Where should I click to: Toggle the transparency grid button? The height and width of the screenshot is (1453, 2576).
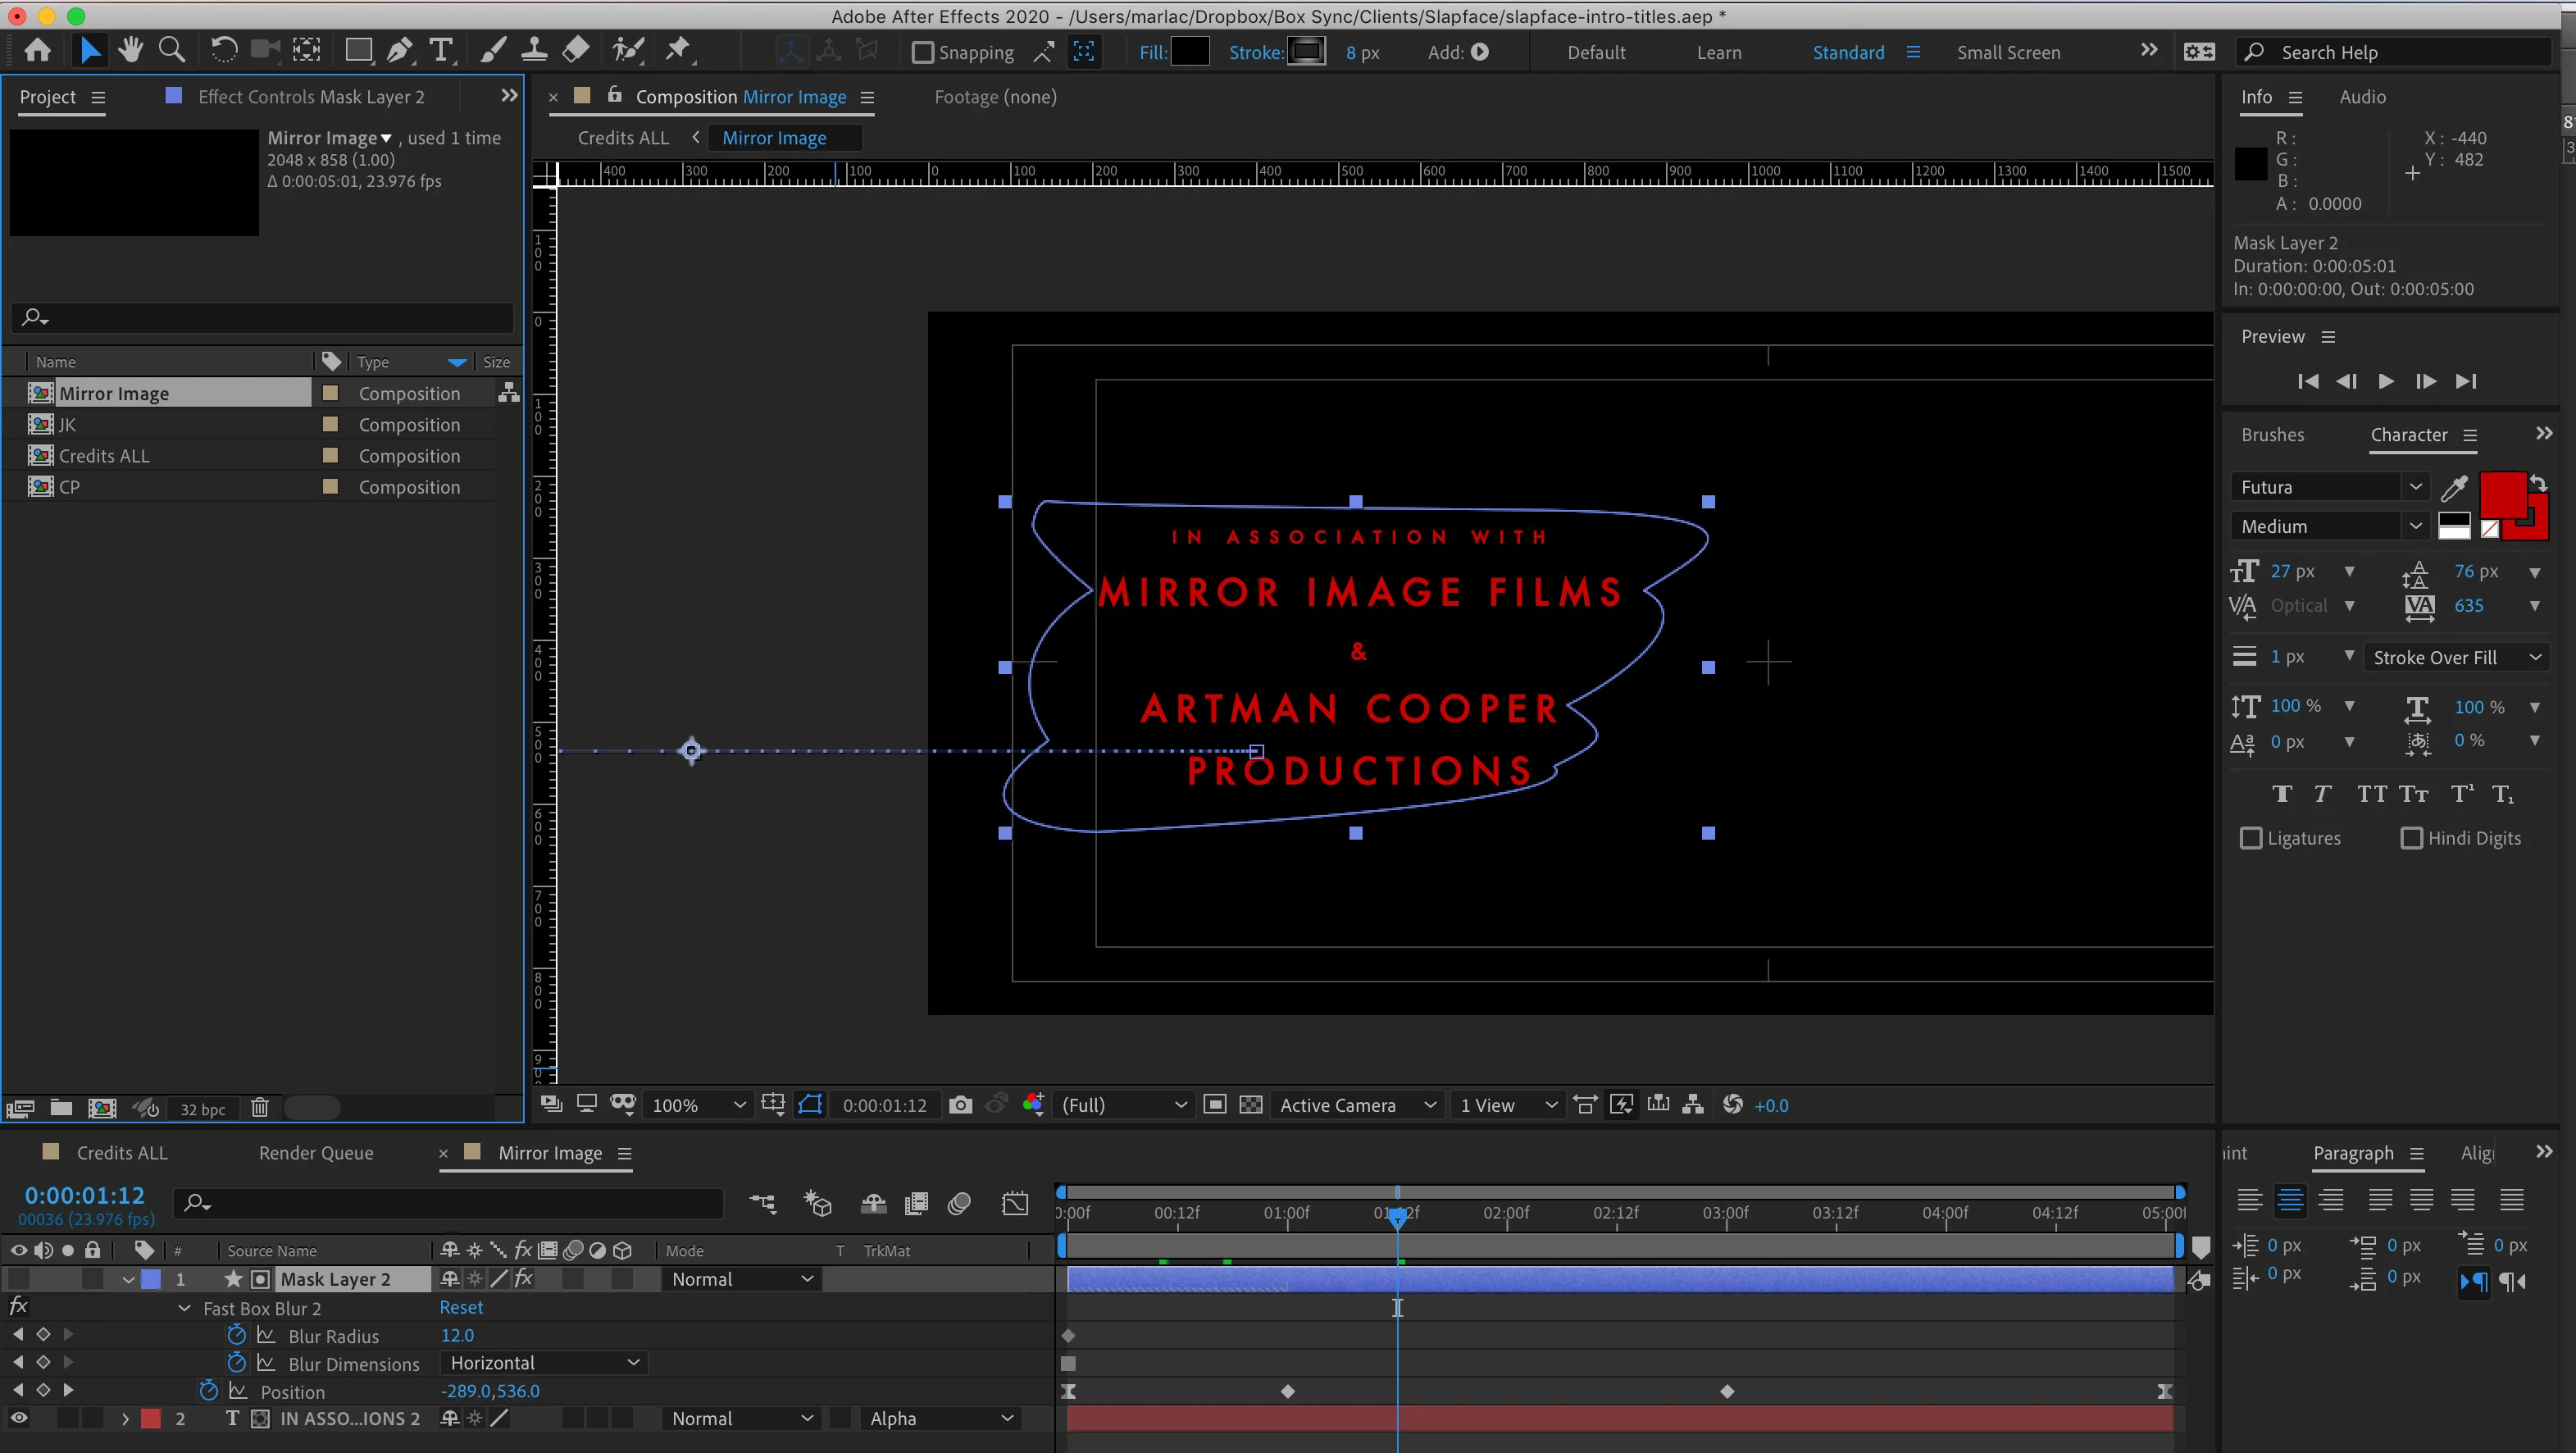coord(1250,1105)
